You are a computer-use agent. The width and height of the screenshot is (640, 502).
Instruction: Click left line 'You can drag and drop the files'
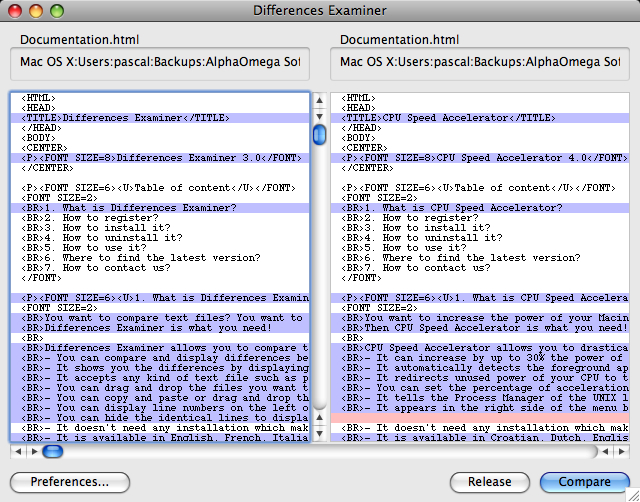click(160, 388)
